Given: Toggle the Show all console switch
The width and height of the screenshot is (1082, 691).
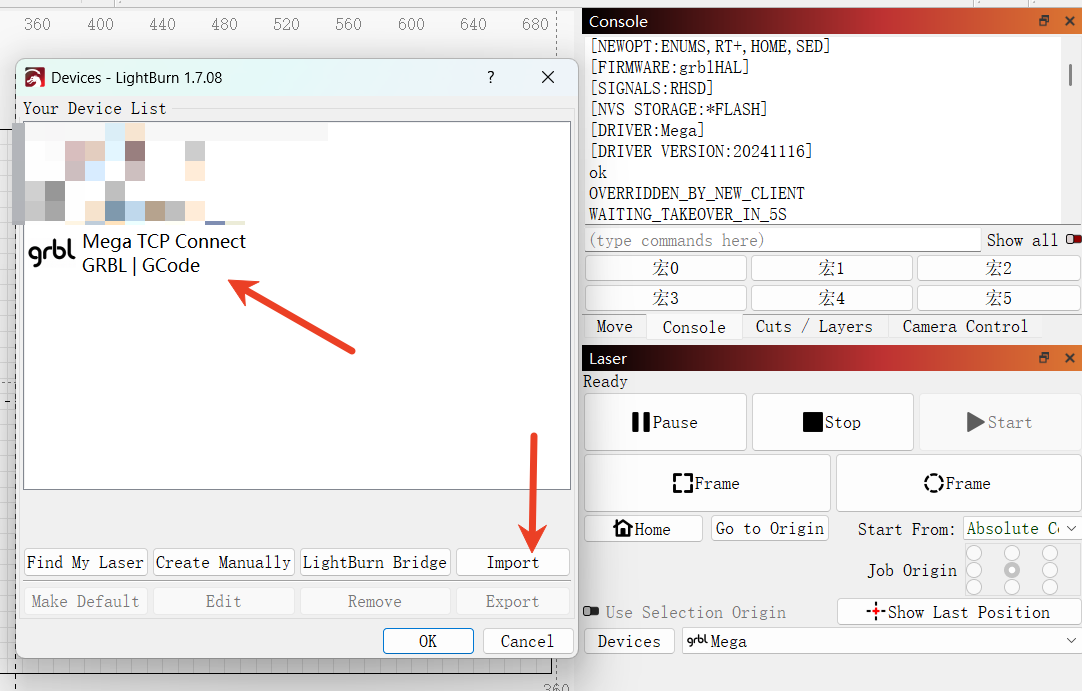Looking at the screenshot, I should (1073, 240).
